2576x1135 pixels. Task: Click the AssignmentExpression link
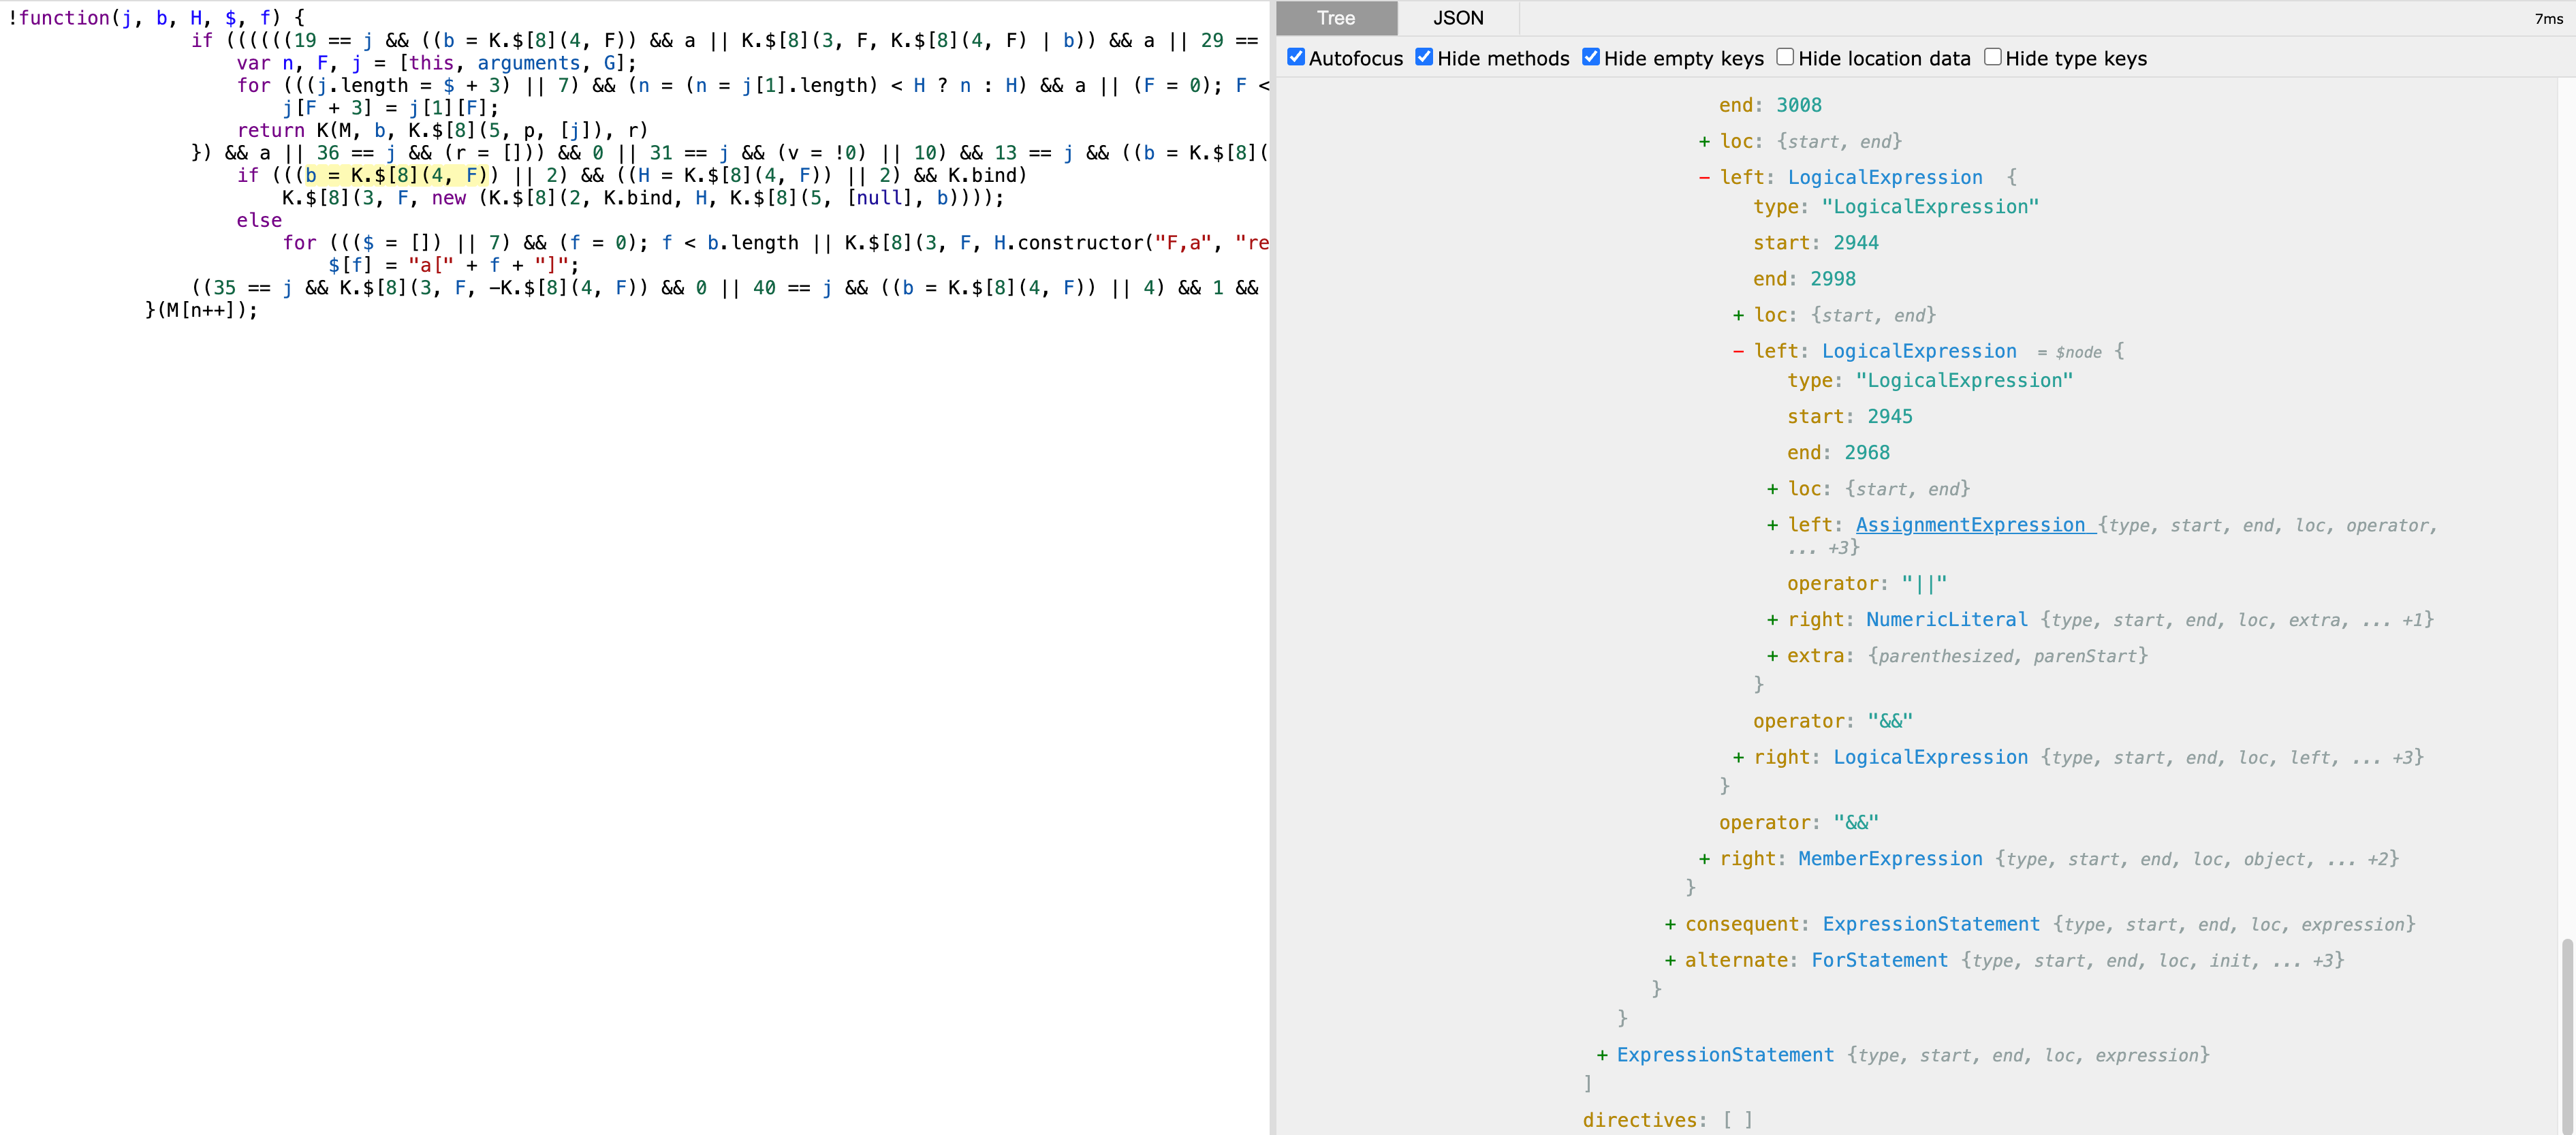[x=1969, y=525]
